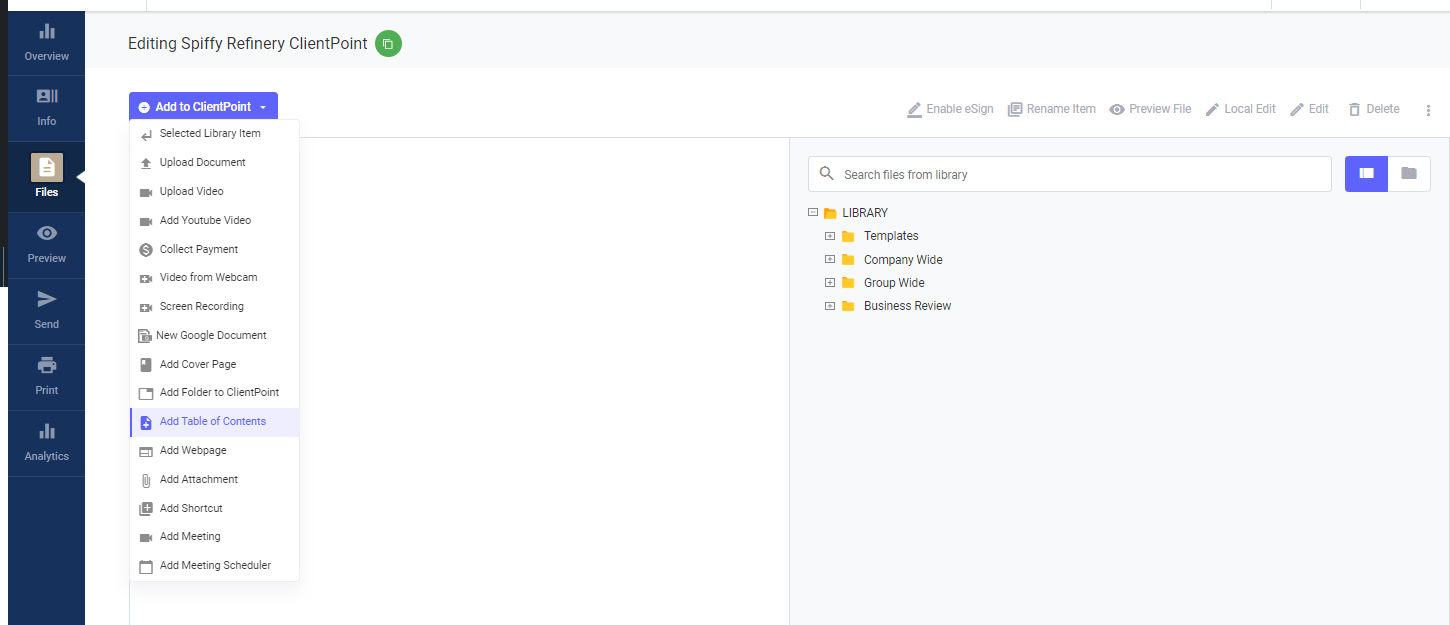Click the three-dot more options icon

(1428, 110)
